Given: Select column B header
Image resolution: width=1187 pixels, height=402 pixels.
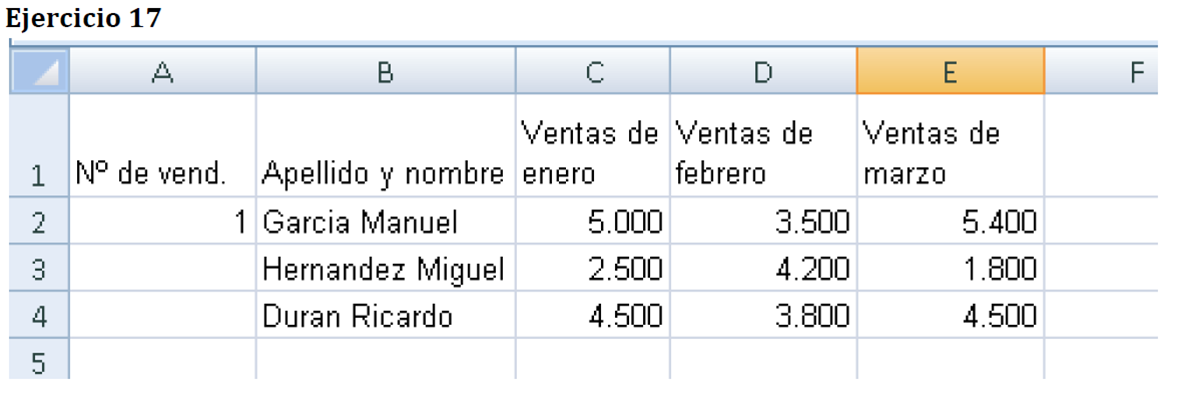Looking at the screenshot, I should click(x=386, y=71).
